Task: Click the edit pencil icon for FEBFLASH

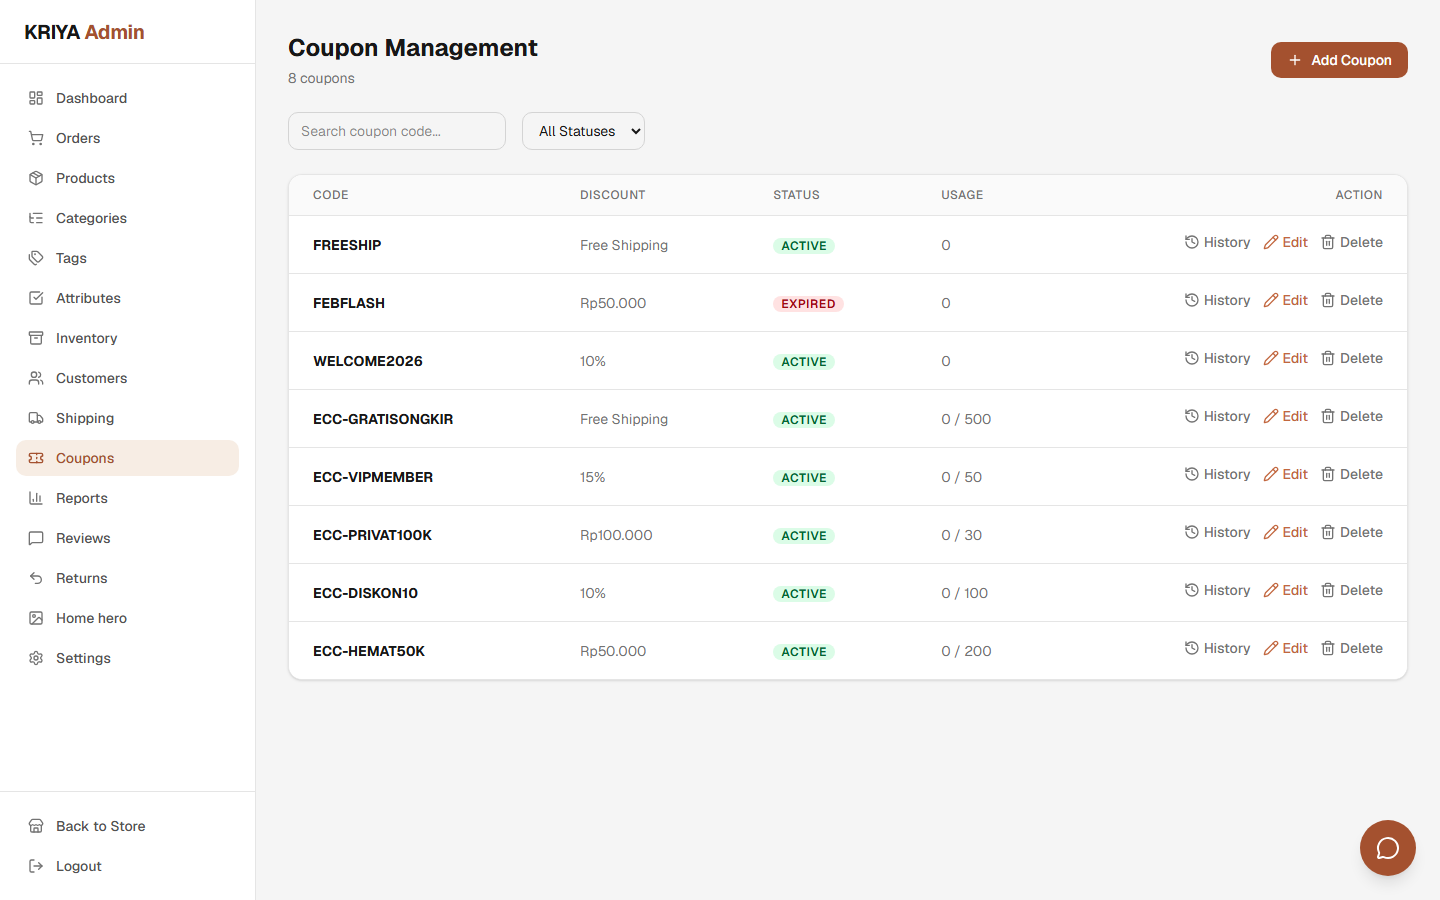Action: pos(1271,300)
